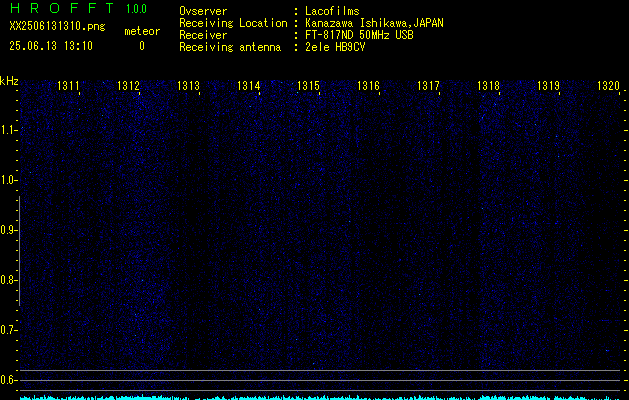Image resolution: width=629 pixels, height=400 pixels.
Task: Click the 0.8 kHz frequency label
Action: (x=8, y=280)
